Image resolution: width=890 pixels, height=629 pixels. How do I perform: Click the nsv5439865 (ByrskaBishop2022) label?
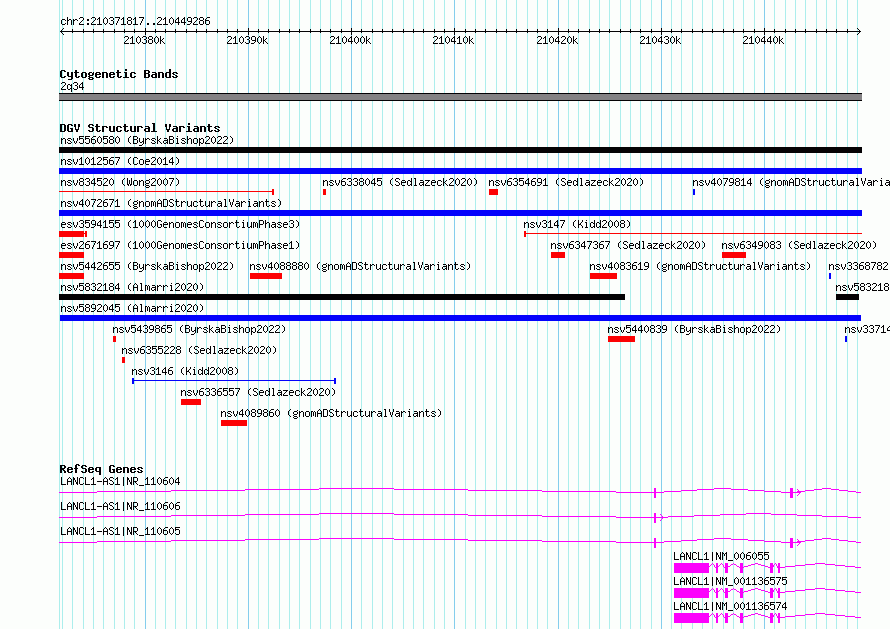click(199, 329)
